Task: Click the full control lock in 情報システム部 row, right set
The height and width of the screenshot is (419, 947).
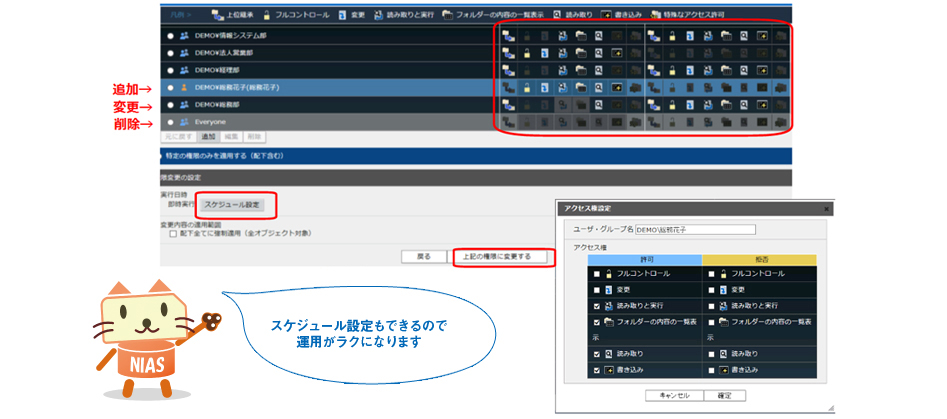Action: 672,36
